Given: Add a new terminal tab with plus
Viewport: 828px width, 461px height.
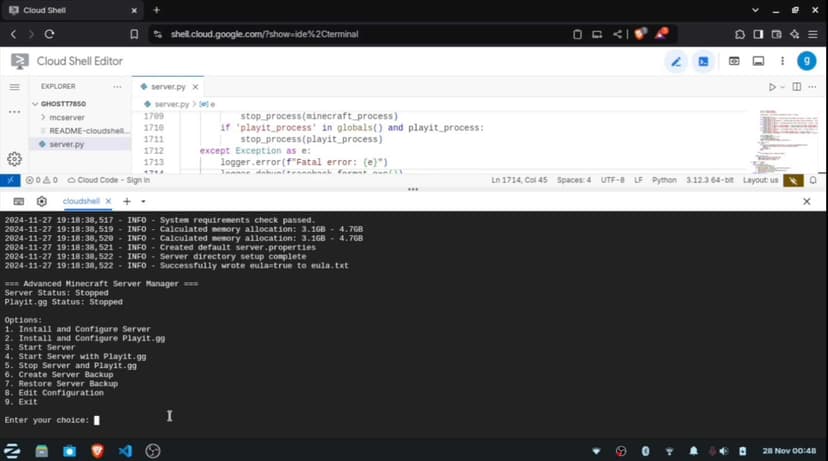Looking at the screenshot, I should (x=127, y=201).
